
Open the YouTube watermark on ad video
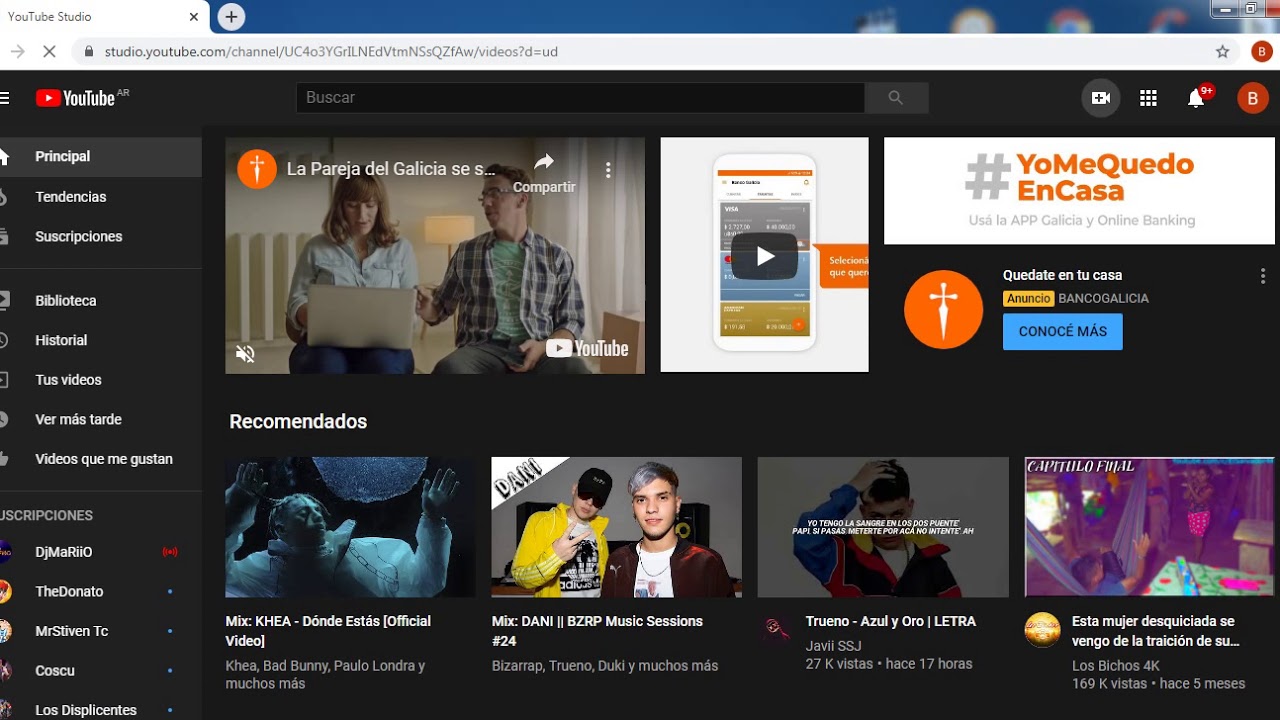587,348
